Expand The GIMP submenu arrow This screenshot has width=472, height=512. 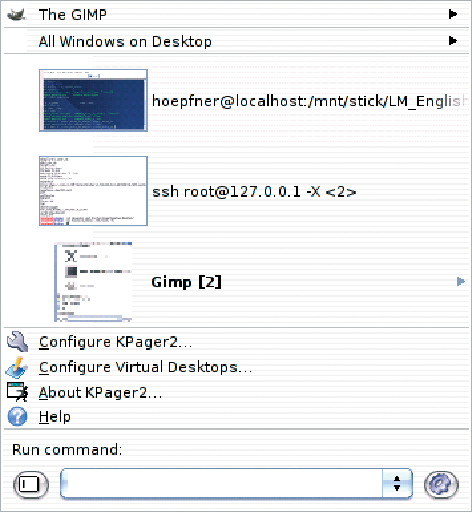tap(453, 14)
